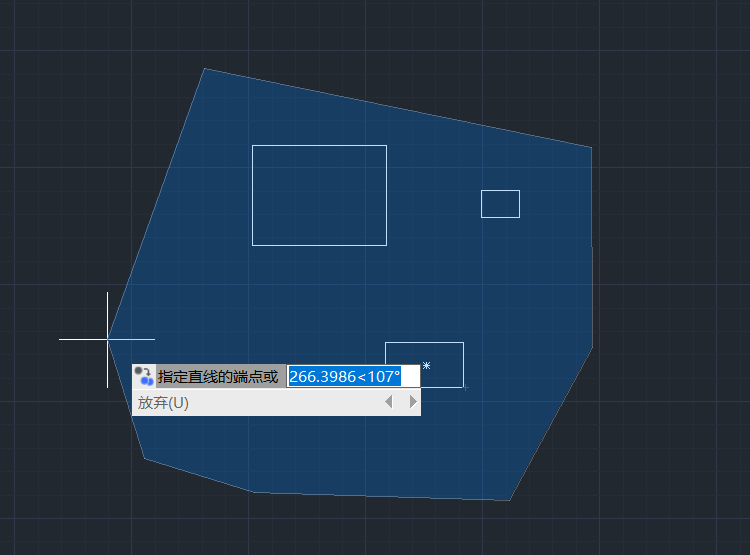Pick the top-right corner of the partly hidden rectangle

click(x=463, y=342)
